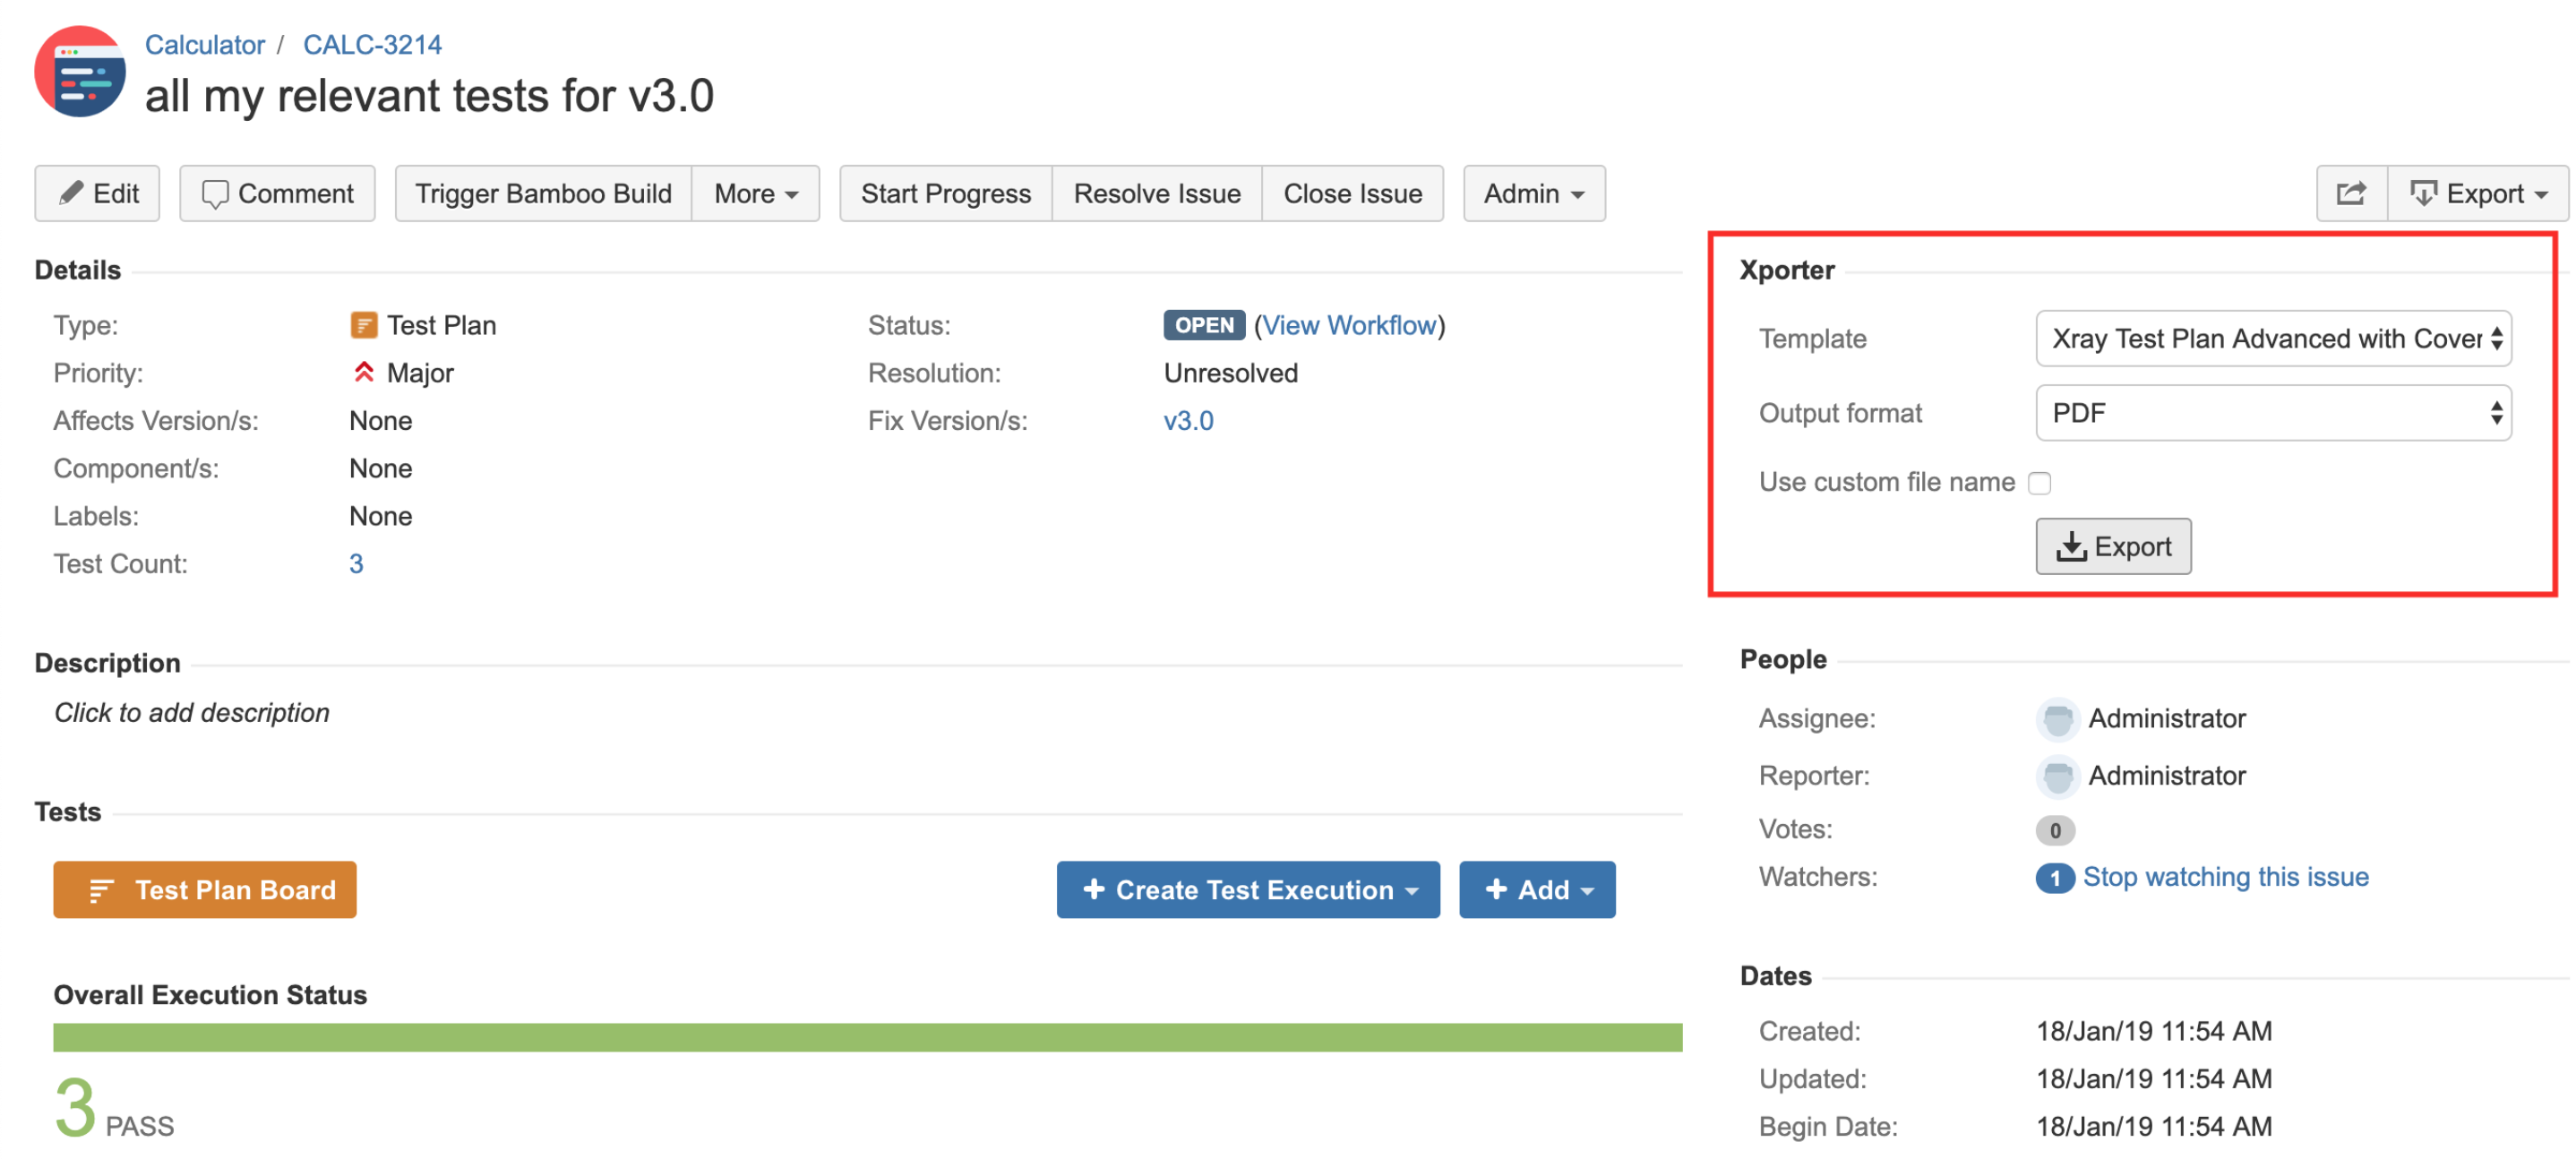Click the issue title text

pos(429,96)
